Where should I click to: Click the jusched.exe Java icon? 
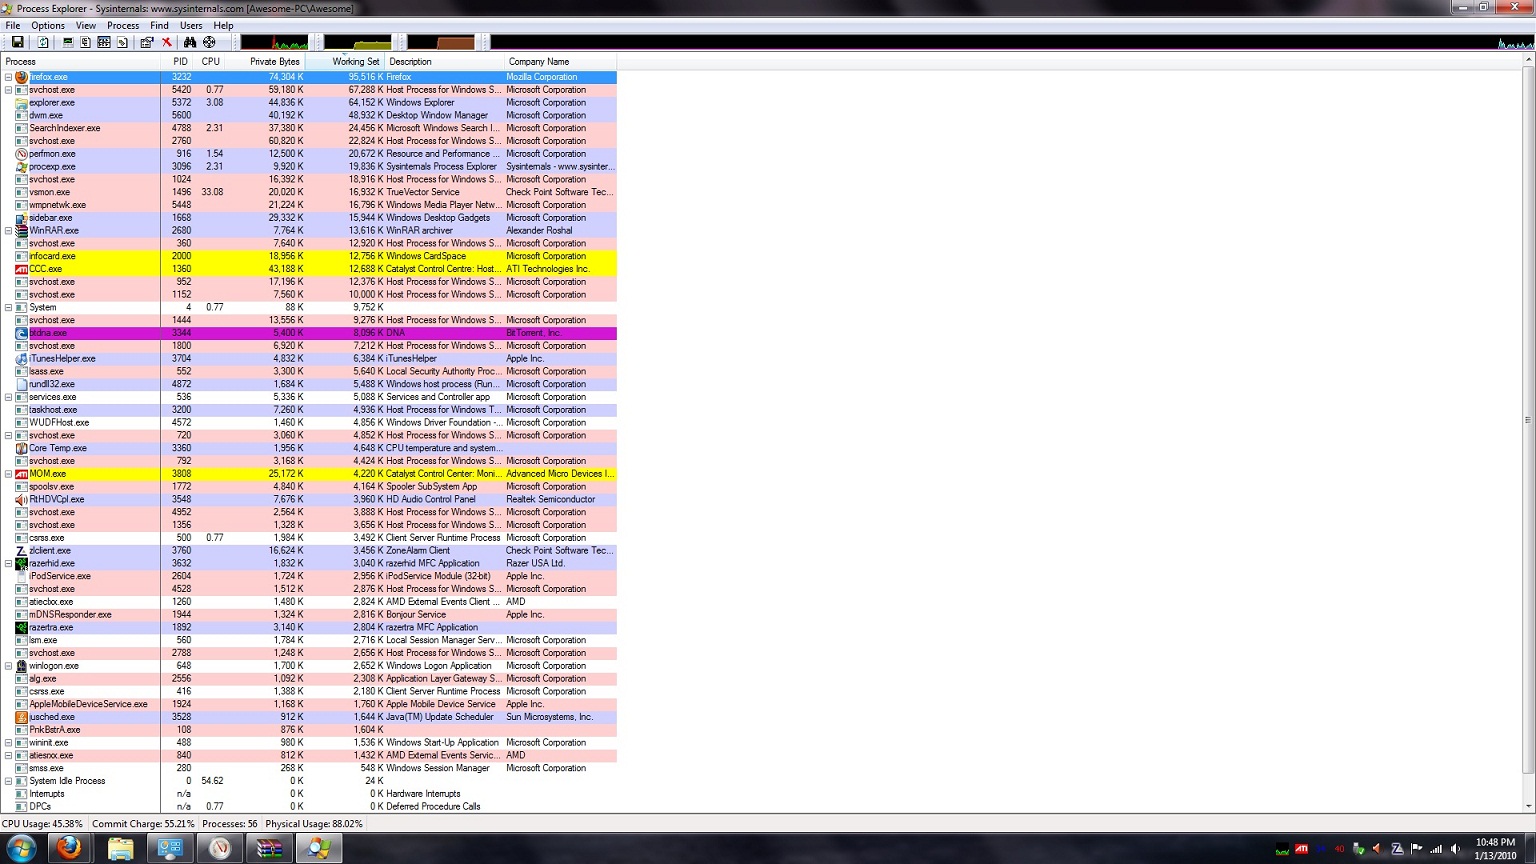(21, 717)
